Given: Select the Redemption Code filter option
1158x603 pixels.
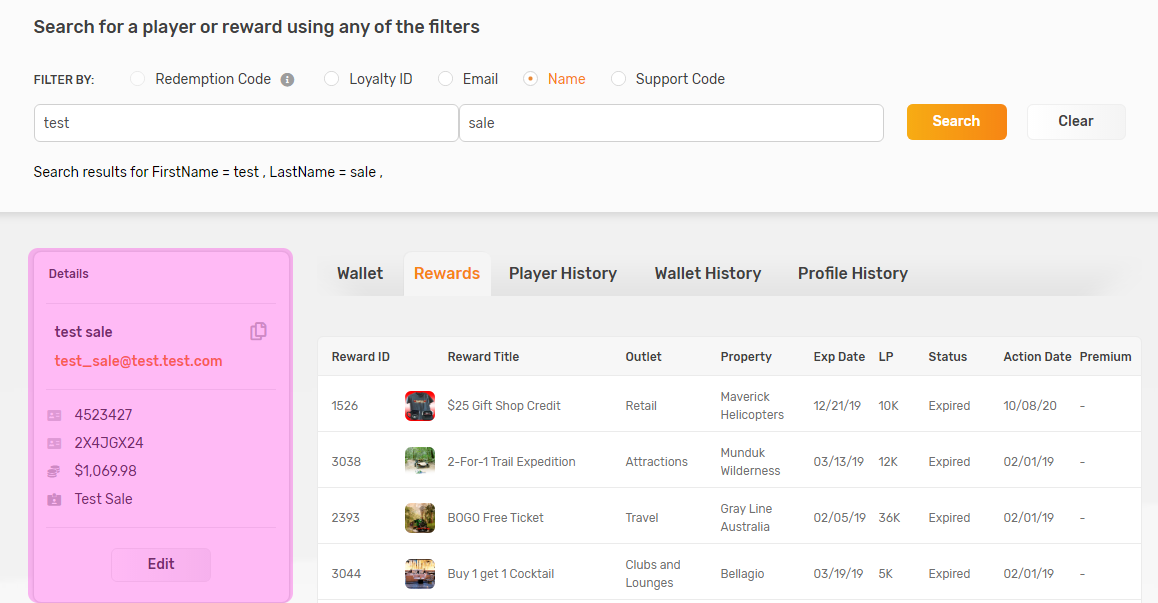Looking at the screenshot, I should tap(138, 79).
